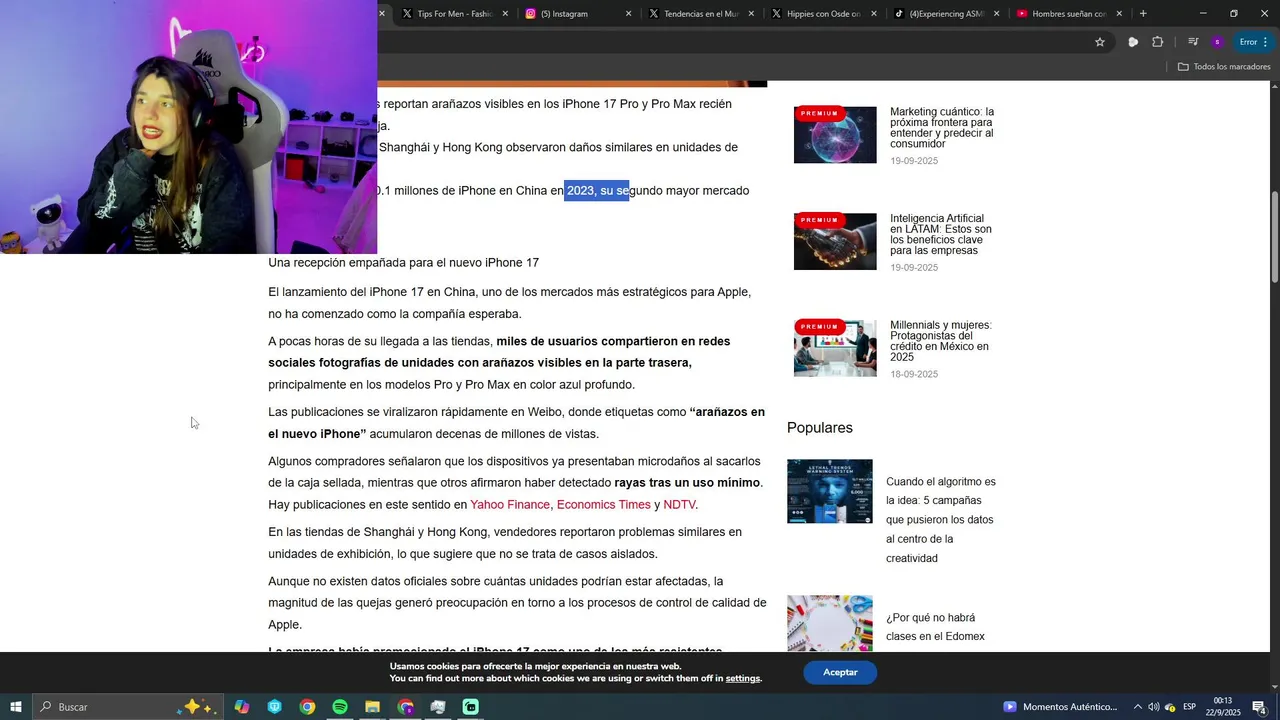Viewport: 1280px width, 720px height.
Task: Click date 18-09-2025 under Millennials article
Action: (x=914, y=374)
